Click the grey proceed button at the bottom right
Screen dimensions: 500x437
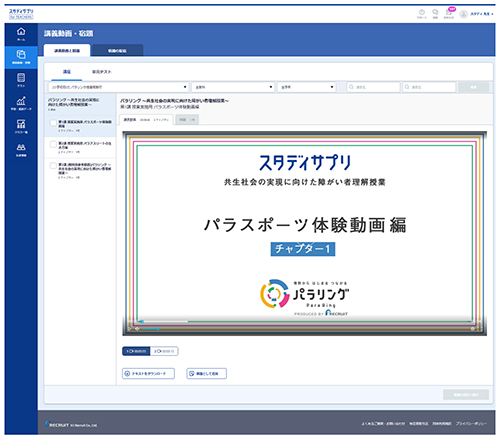pyautogui.click(x=466, y=395)
